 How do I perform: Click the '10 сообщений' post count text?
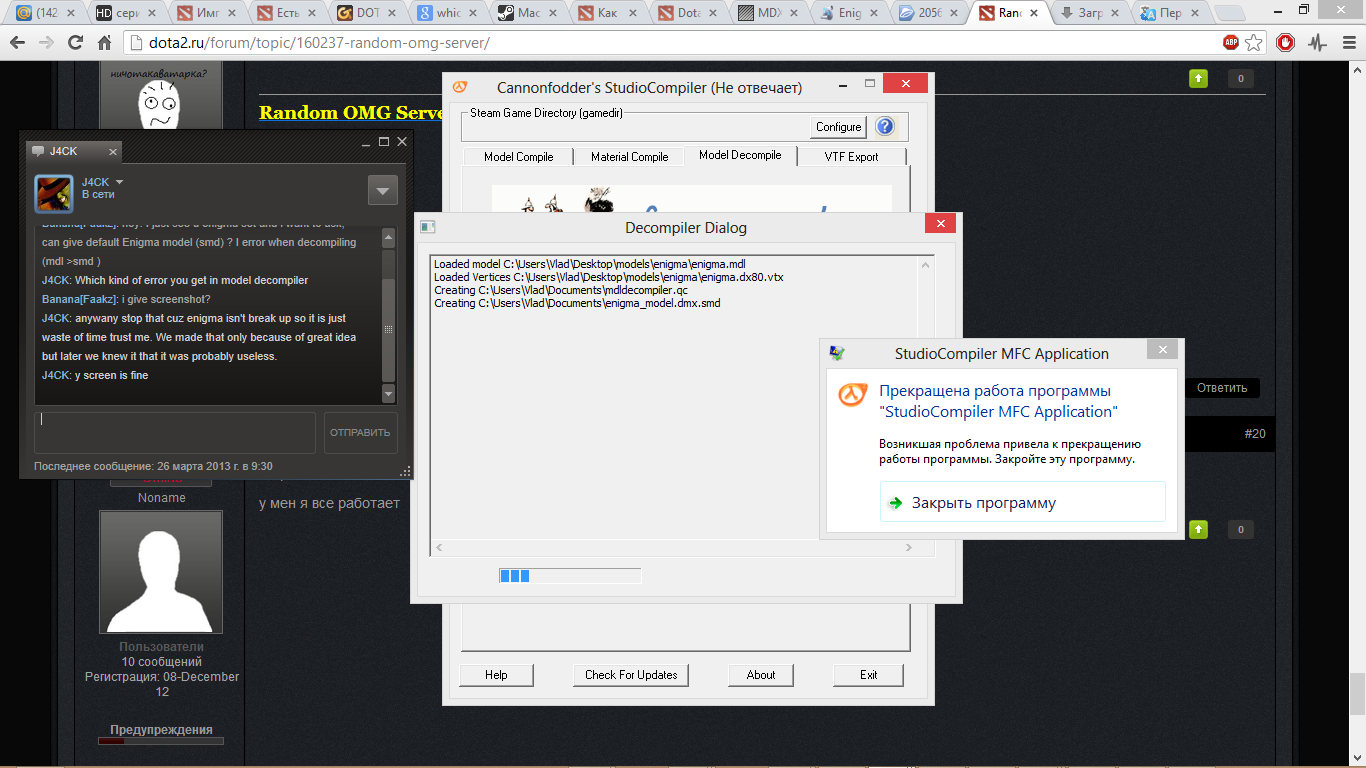[x=161, y=662]
